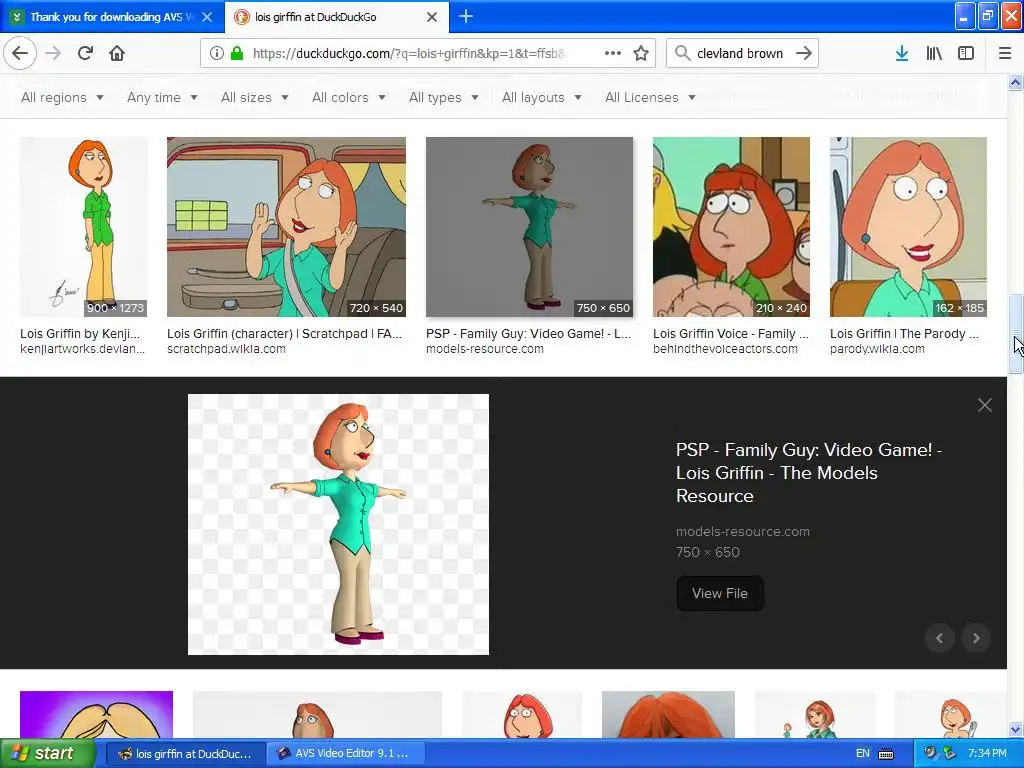Select the 900 × 1273 Lois standing thumbnail

(x=84, y=227)
